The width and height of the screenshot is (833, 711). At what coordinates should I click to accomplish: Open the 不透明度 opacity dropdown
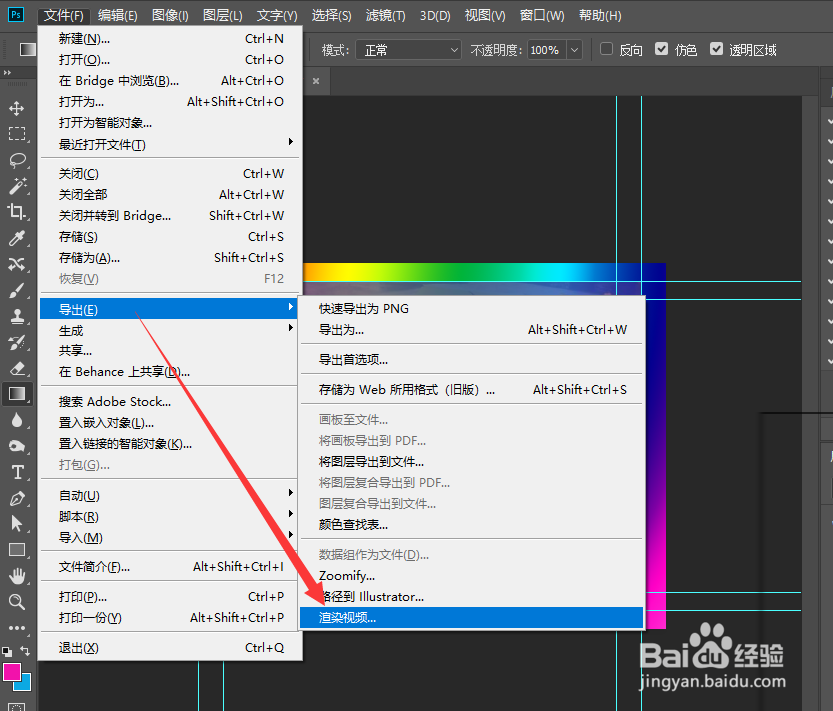click(x=573, y=49)
